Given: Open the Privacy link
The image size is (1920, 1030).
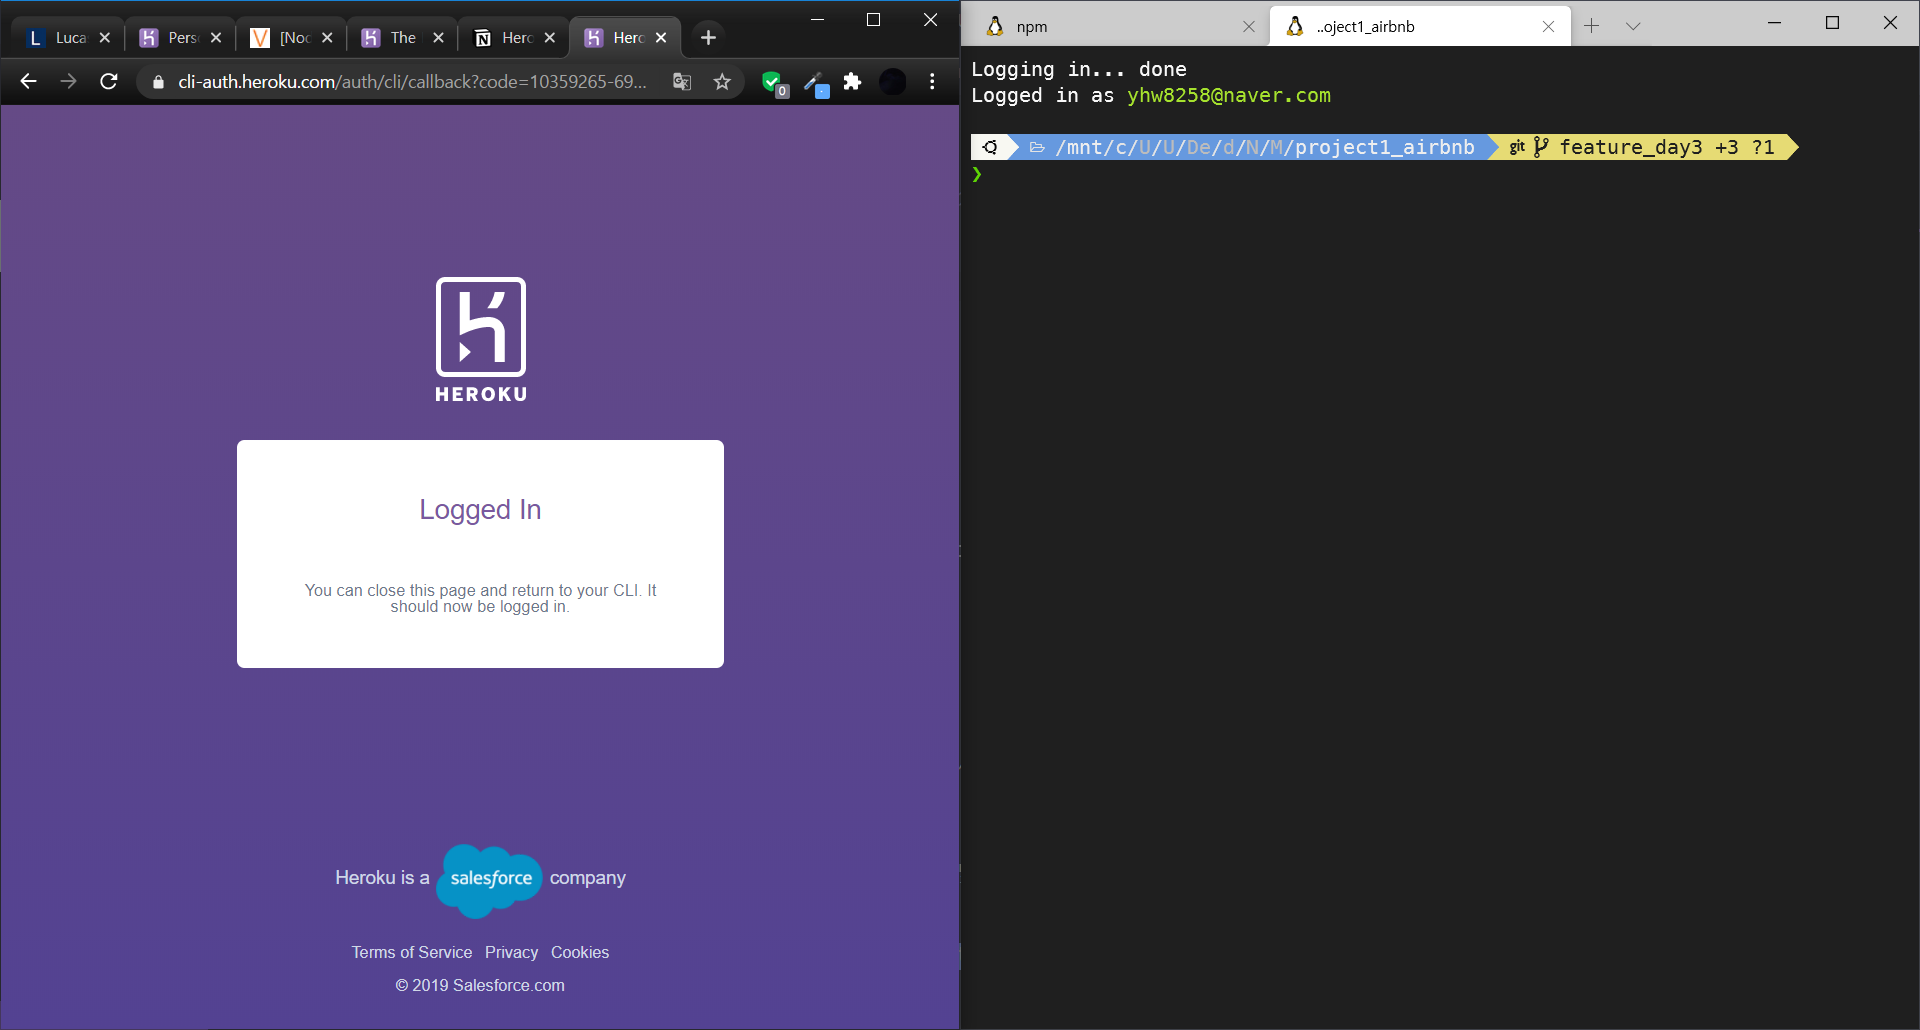Looking at the screenshot, I should pyautogui.click(x=511, y=952).
